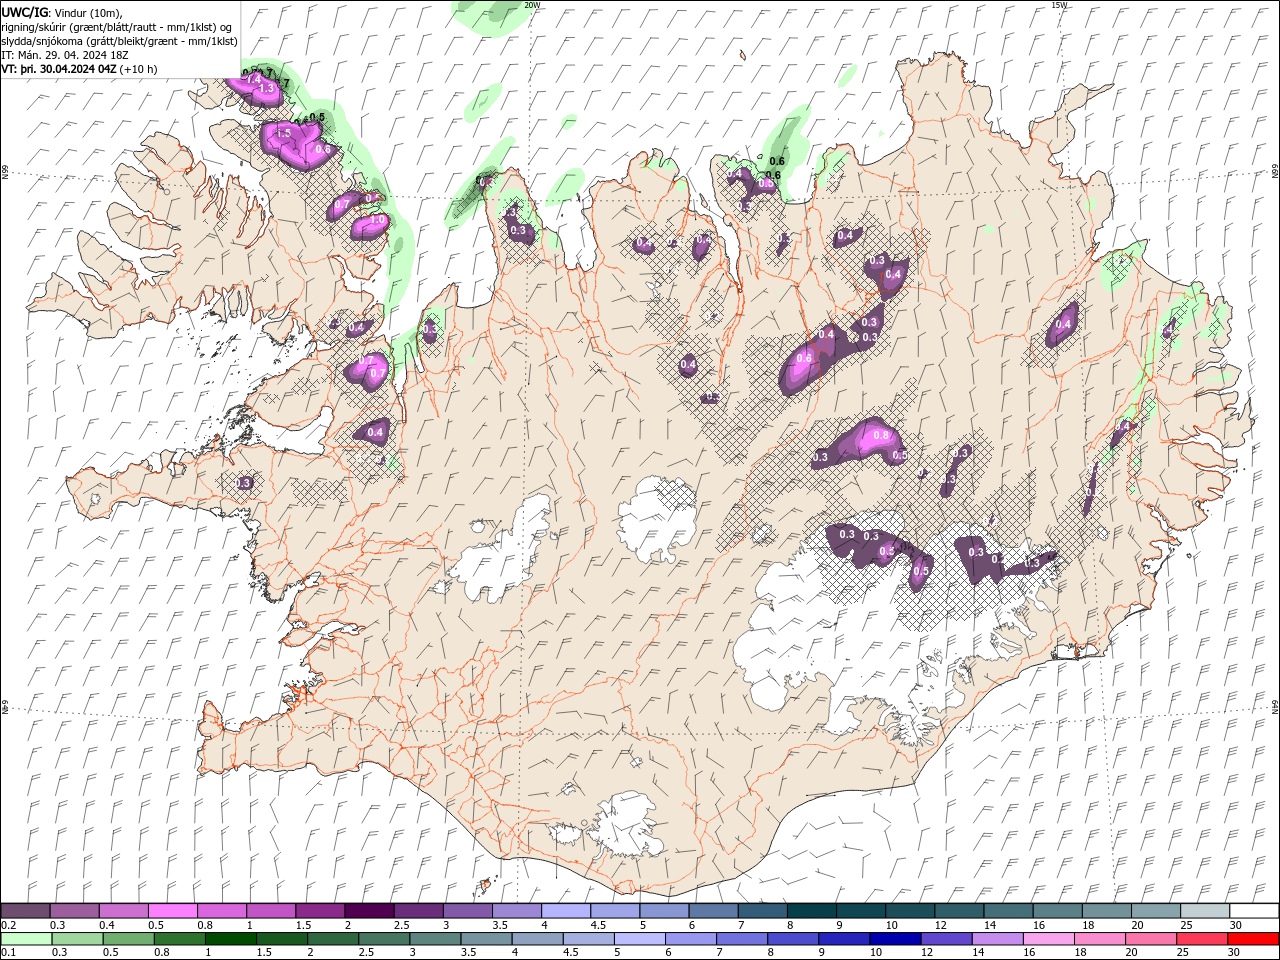Pick upper legend bright pink swatch between 0.5 and 0.8

tap(172, 911)
